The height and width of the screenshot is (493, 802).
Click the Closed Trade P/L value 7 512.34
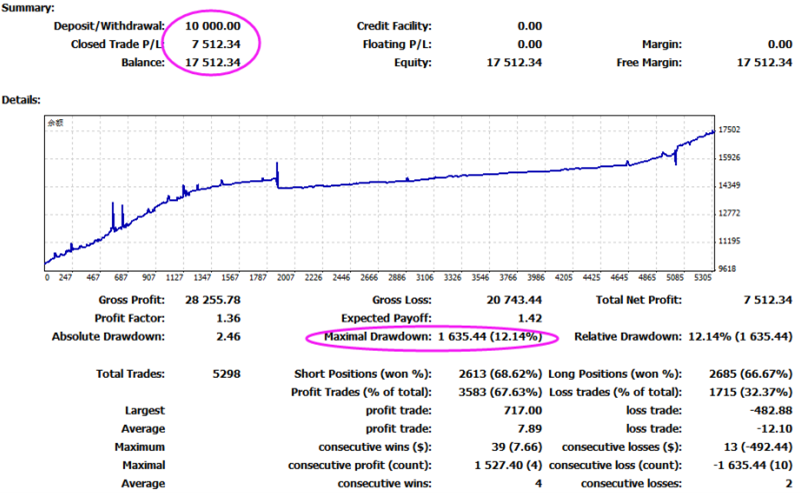coord(216,44)
